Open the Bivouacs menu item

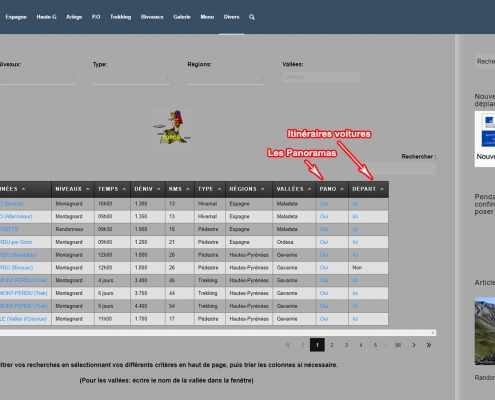coord(152,17)
